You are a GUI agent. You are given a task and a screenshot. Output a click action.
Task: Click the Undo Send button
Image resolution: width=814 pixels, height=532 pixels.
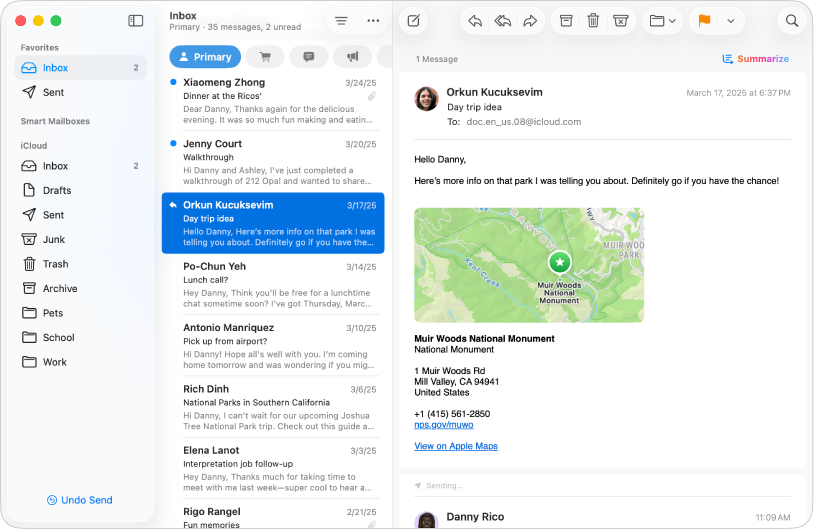click(x=80, y=500)
